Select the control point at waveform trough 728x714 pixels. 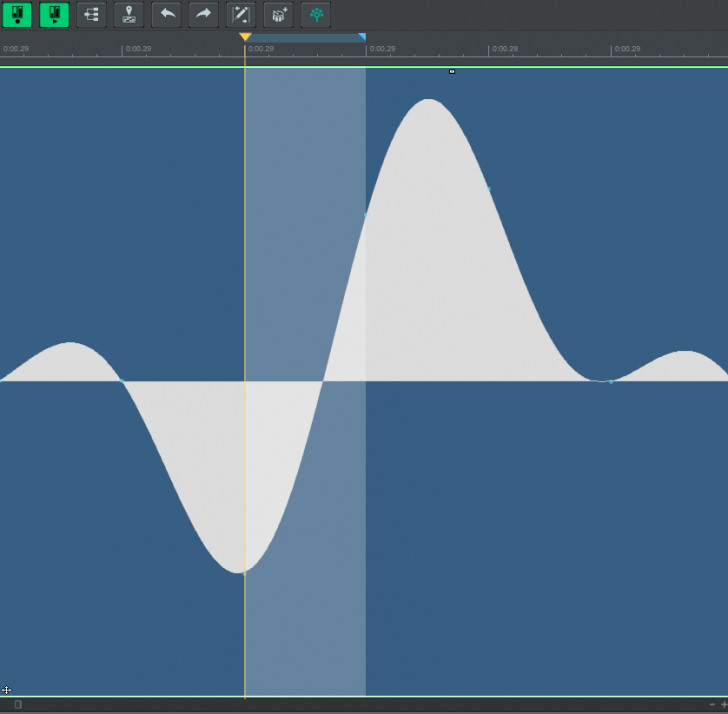[244, 573]
